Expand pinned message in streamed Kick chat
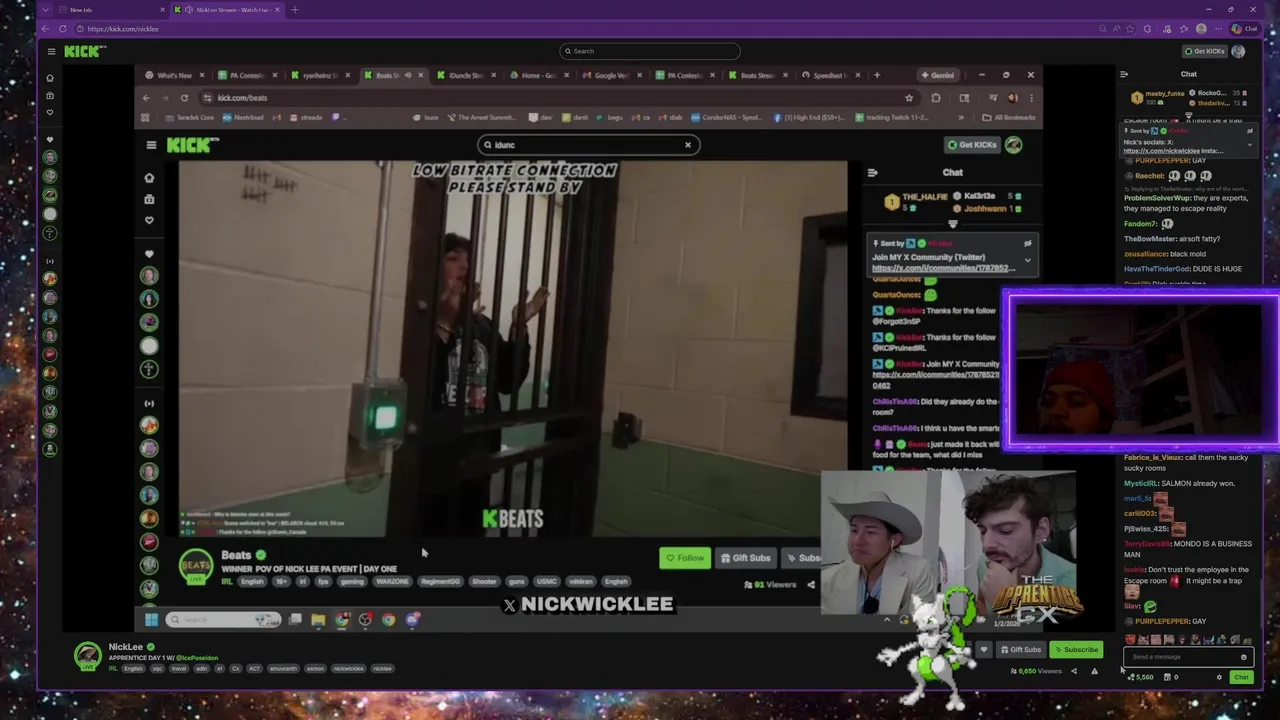This screenshot has height=720, width=1280. tap(1027, 260)
